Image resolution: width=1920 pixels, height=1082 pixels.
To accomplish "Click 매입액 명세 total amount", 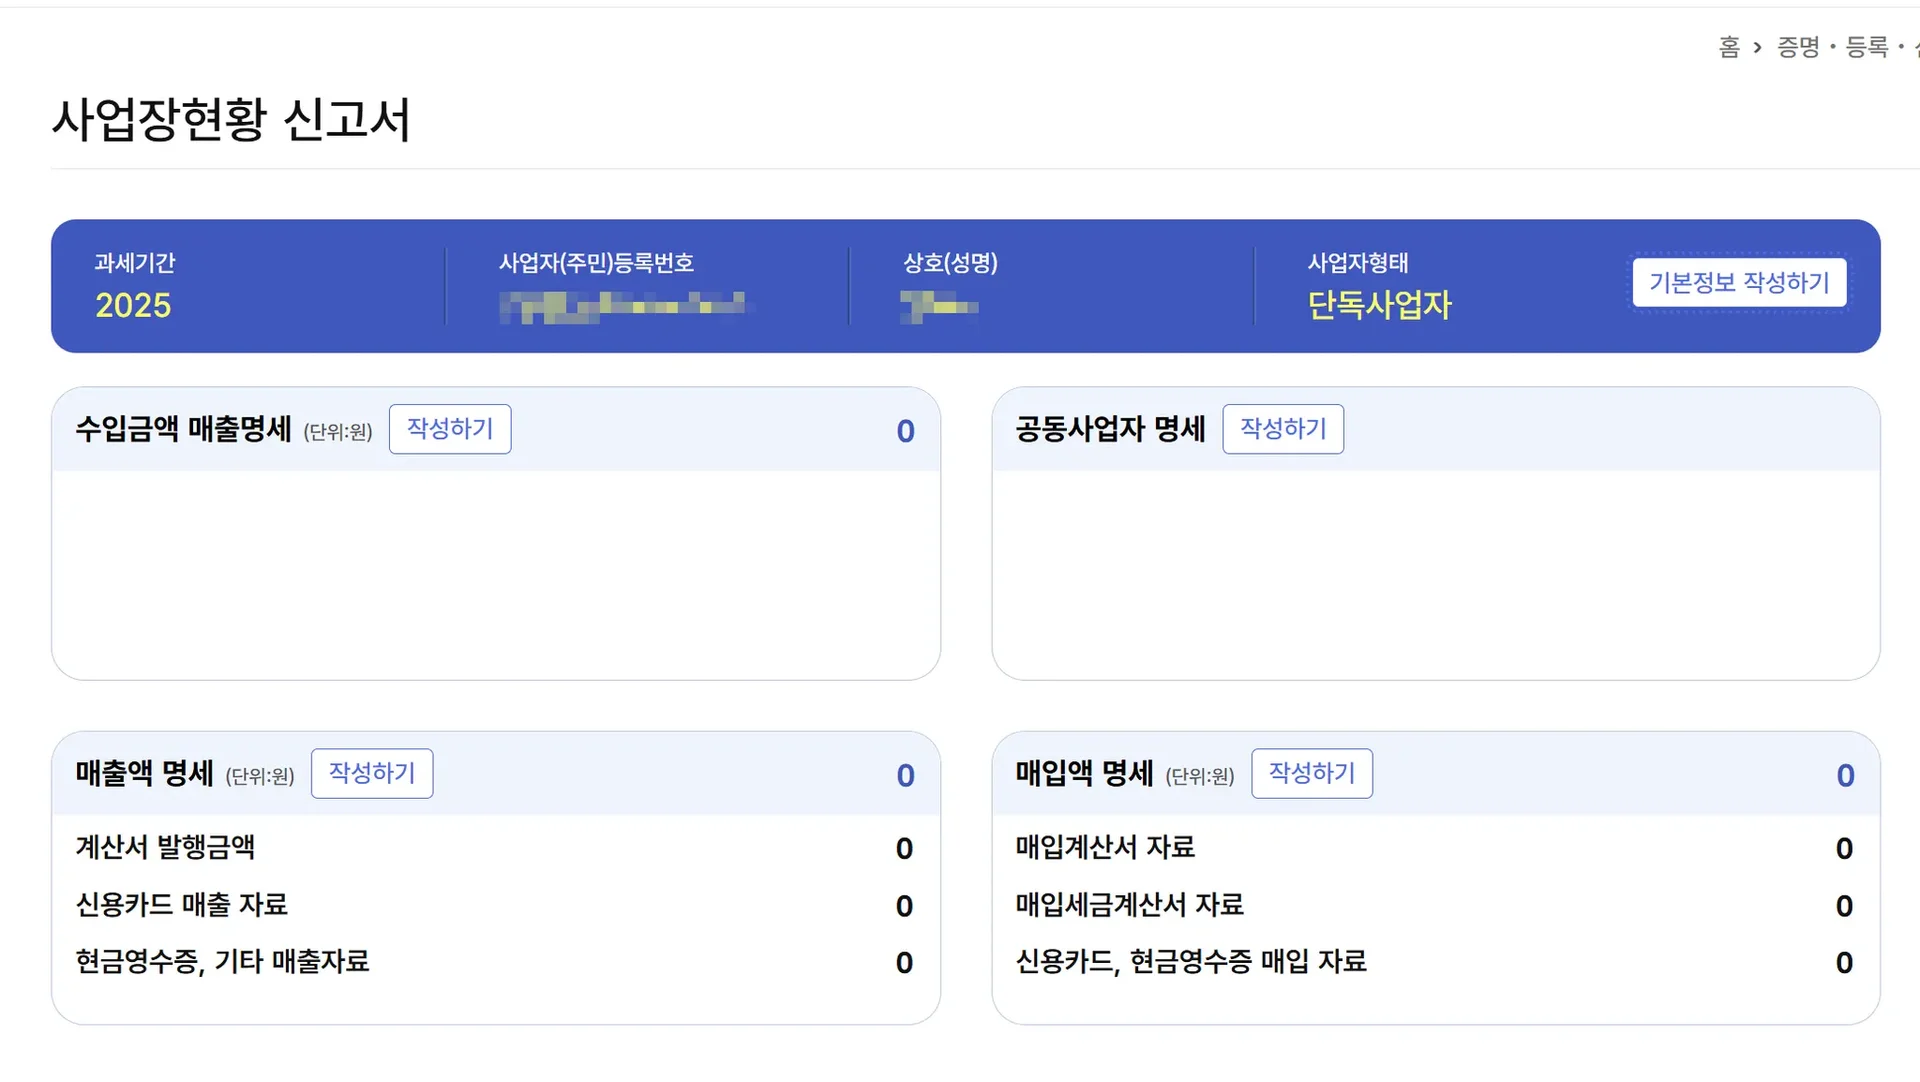I will (x=1845, y=775).
